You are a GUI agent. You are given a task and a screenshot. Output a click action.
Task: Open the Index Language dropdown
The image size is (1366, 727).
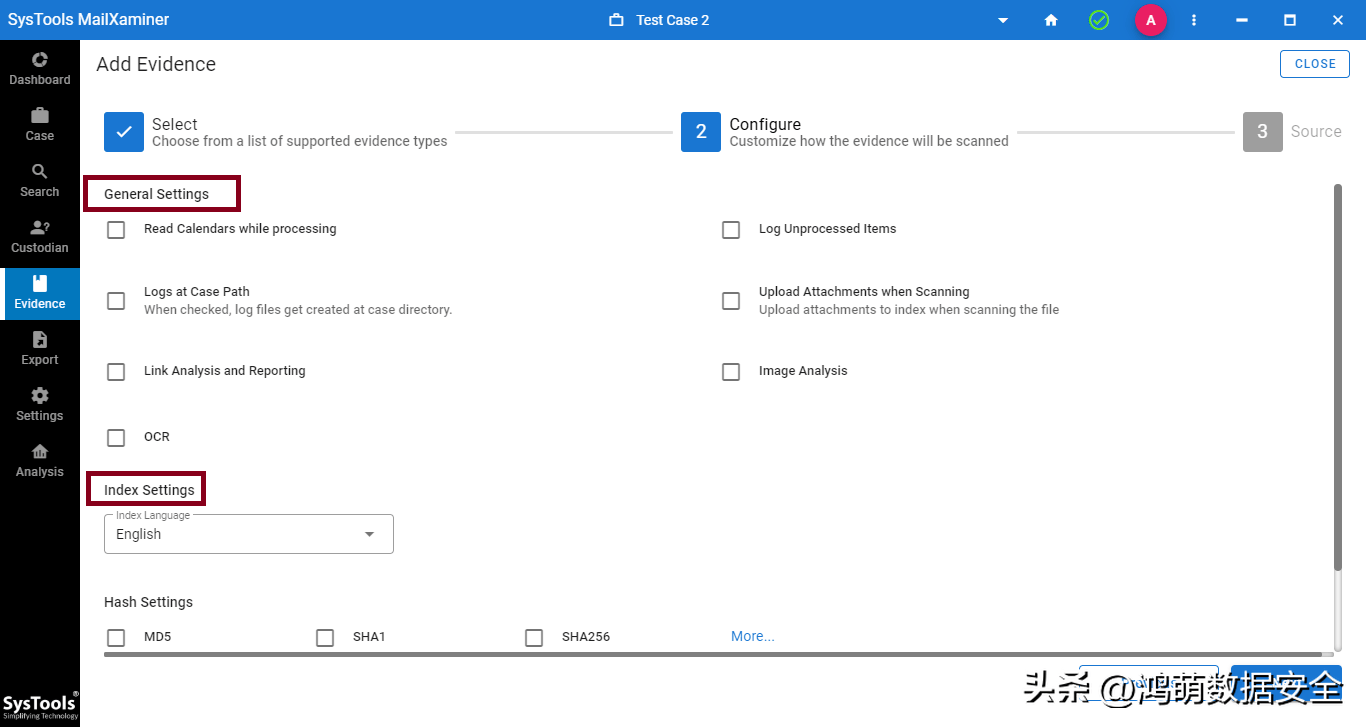(x=249, y=534)
